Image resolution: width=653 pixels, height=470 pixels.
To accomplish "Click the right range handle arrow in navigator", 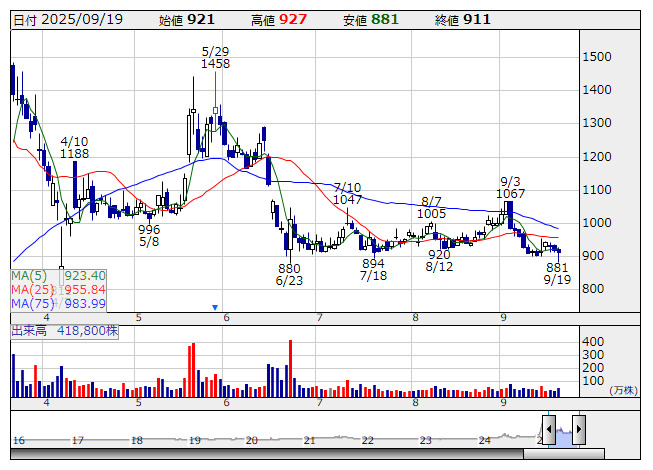I will [577, 428].
